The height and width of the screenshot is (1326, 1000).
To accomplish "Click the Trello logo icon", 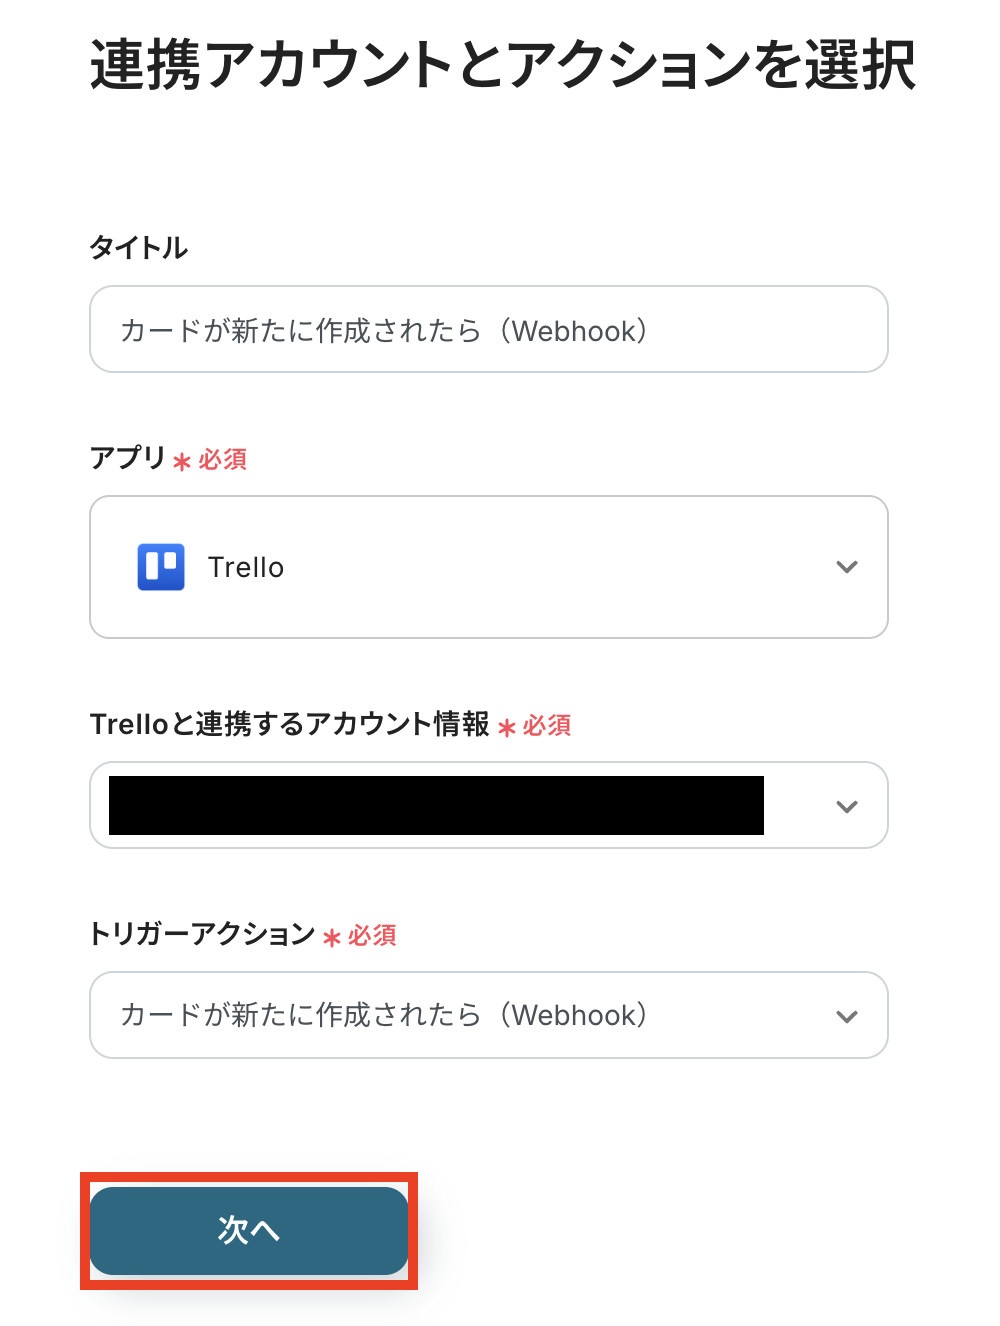I will [x=161, y=567].
